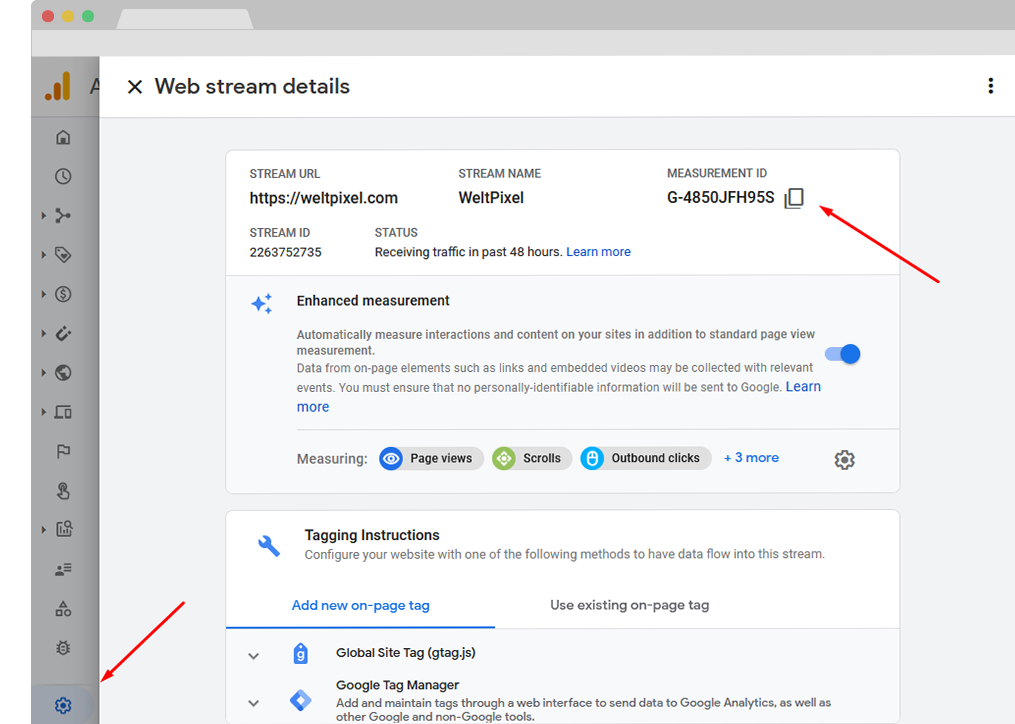The height and width of the screenshot is (724, 1015).
Task: Show the + 3 more measuring events
Action: click(751, 458)
